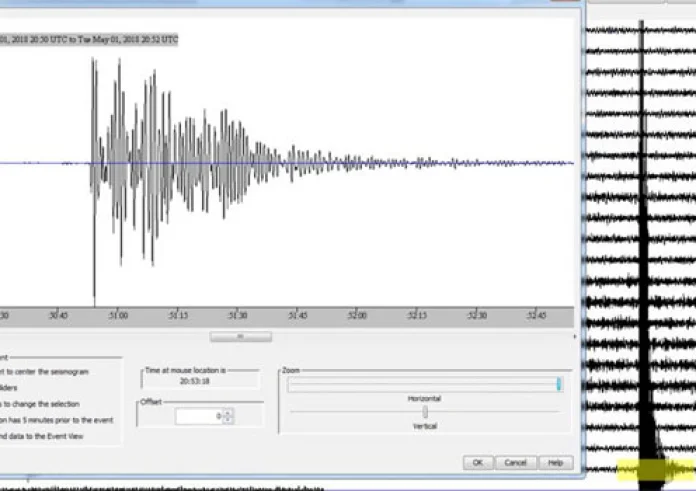Click the 'data to the Event View' instruction text
Image resolution: width=696 pixels, height=491 pixels.
[x=46, y=436]
